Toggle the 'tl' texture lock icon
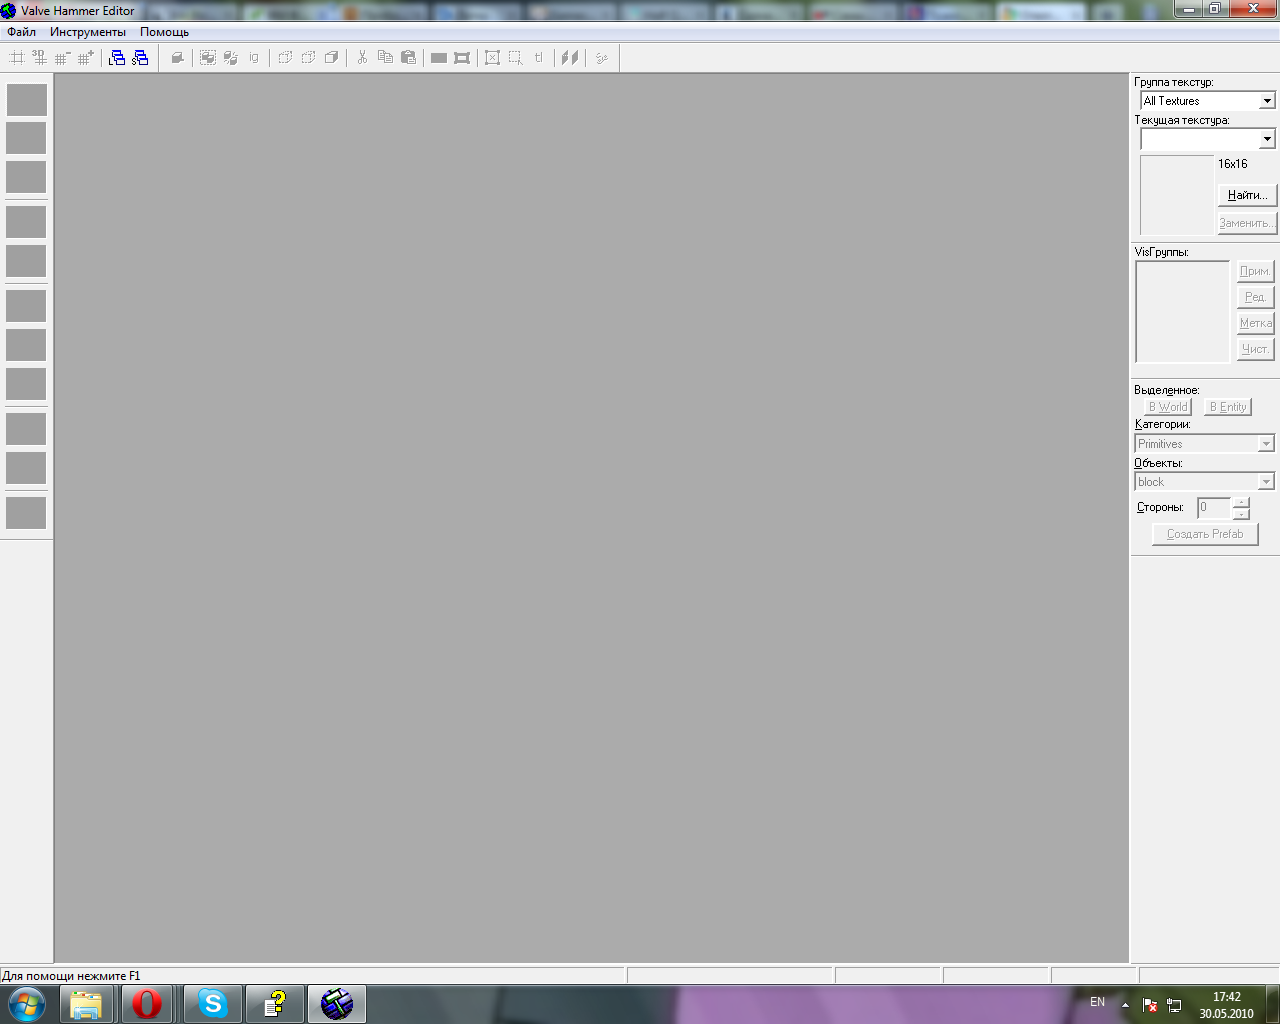1280x1024 pixels. click(x=538, y=58)
